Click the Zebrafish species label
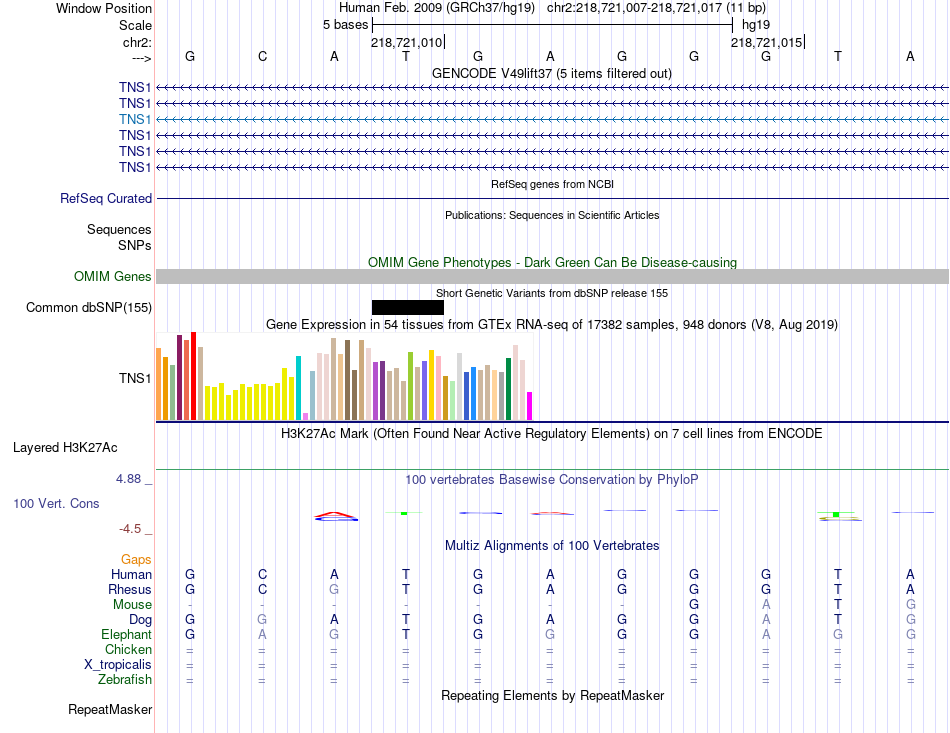The width and height of the screenshot is (950, 733). point(125,680)
